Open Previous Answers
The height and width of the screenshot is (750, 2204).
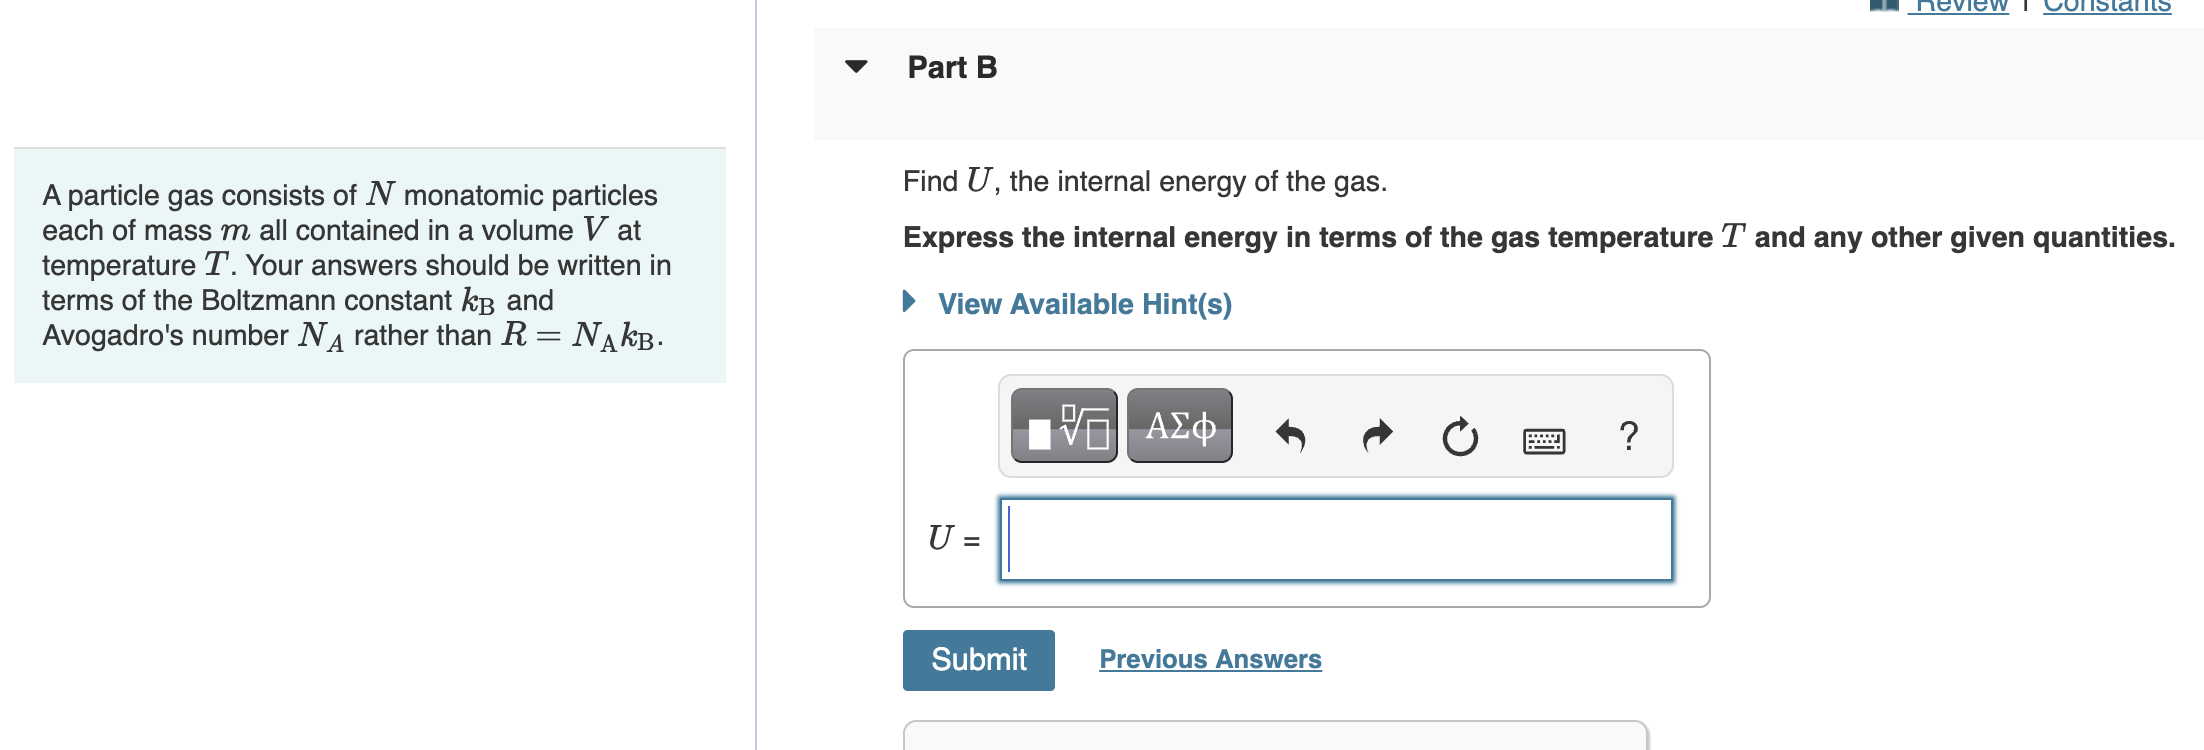pyautogui.click(x=1210, y=659)
